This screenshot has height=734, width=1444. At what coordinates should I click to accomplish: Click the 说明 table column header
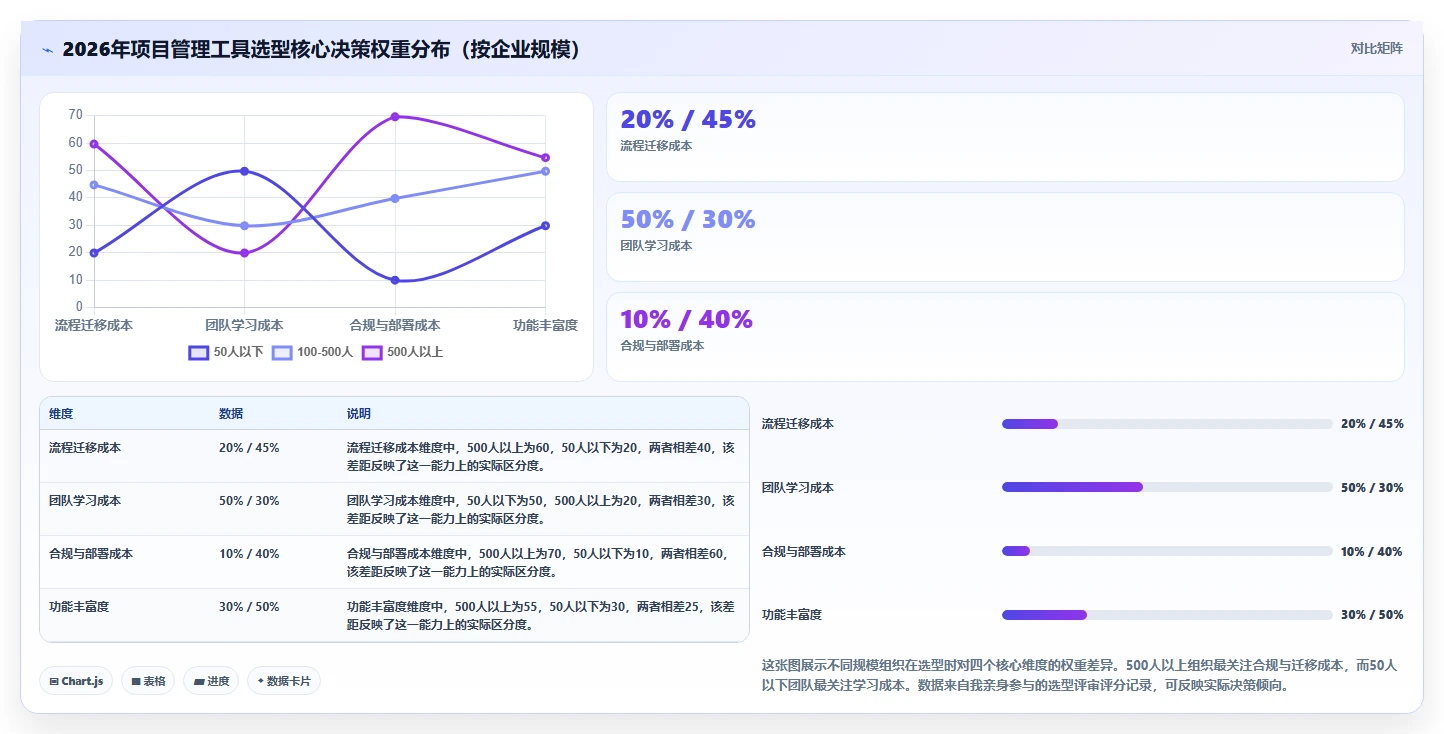click(359, 414)
